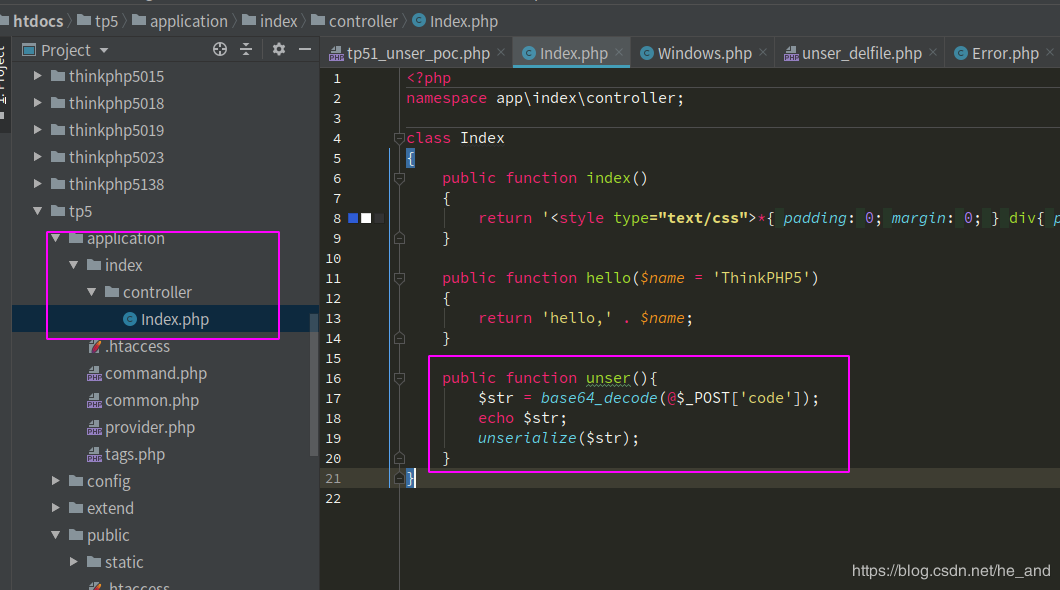Viewport: 1060px width, 590px height.
Task: Click the unser function name on line 16
Action: 608,378
